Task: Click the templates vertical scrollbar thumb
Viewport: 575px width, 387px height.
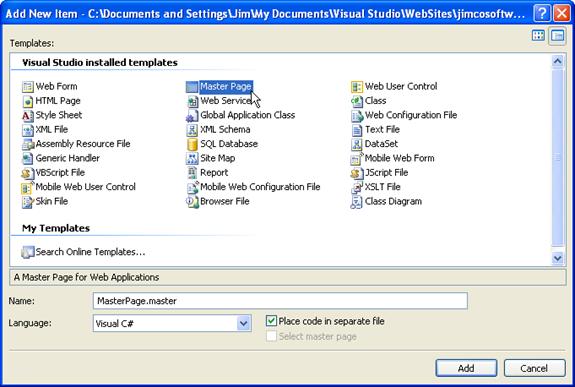Action: (557, 157)
